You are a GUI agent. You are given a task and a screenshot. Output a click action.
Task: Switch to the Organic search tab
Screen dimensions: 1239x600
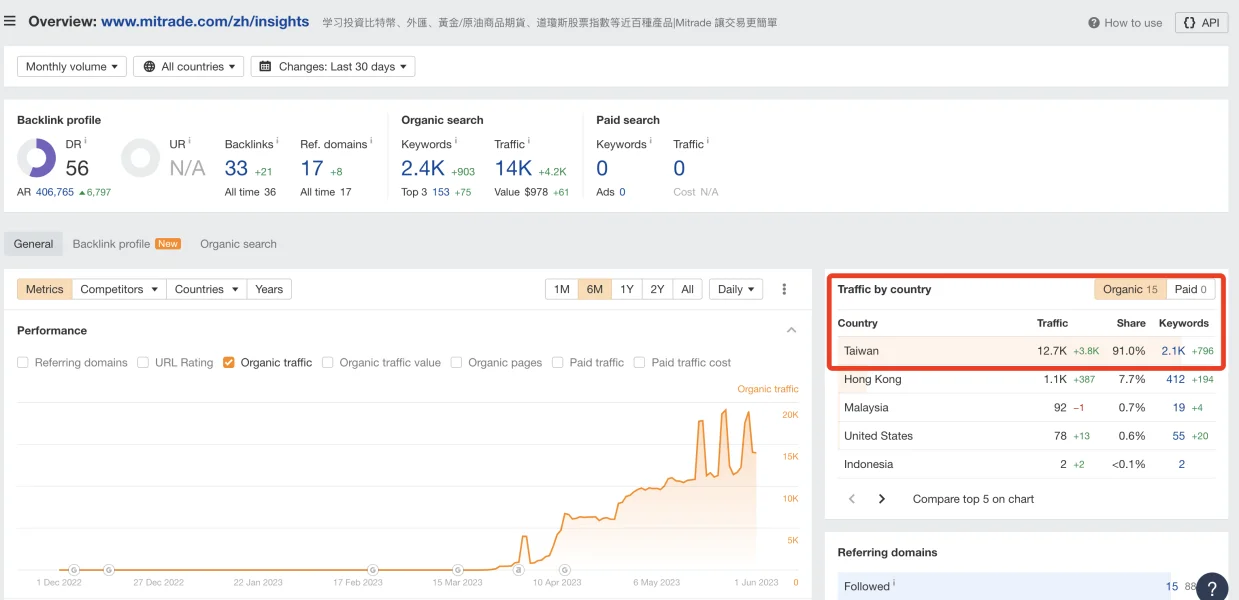click(238, 244)
